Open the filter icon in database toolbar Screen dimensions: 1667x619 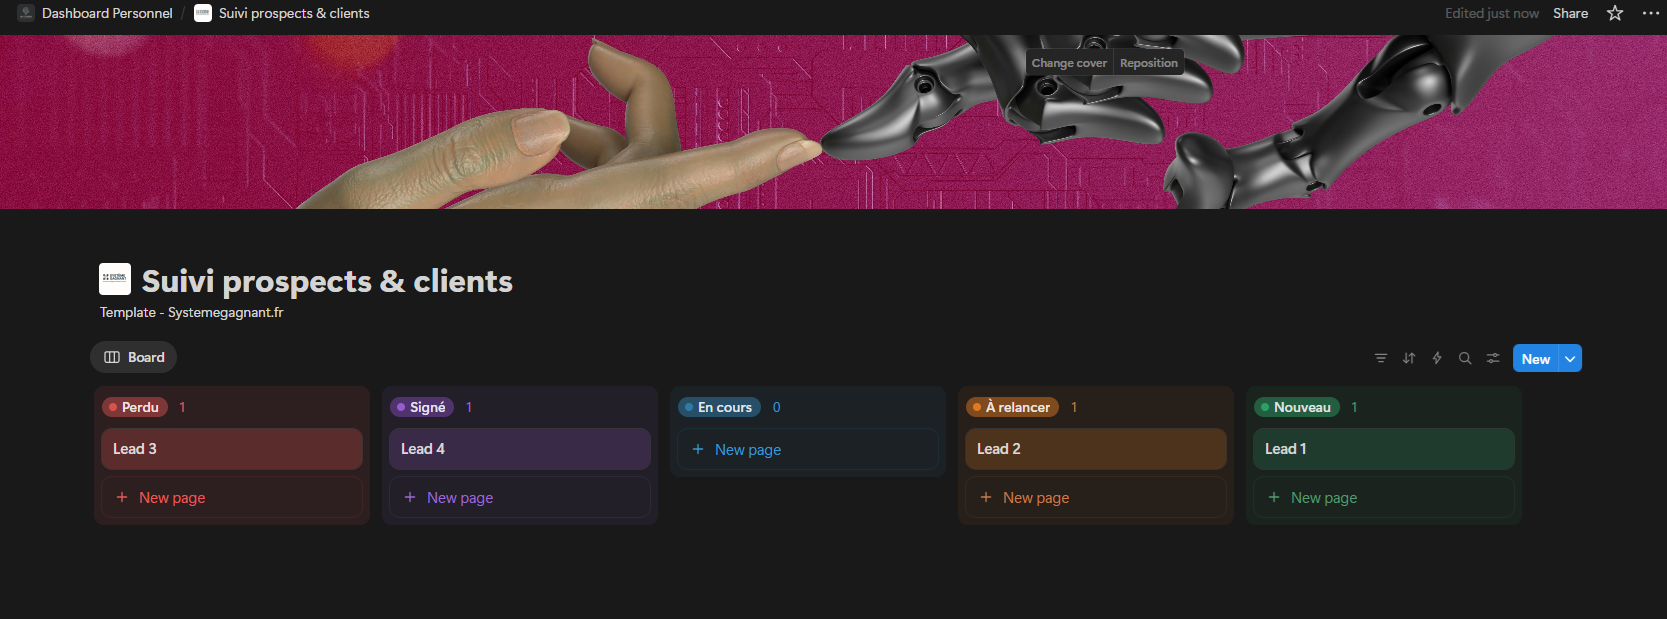(x=1381, y=358)
